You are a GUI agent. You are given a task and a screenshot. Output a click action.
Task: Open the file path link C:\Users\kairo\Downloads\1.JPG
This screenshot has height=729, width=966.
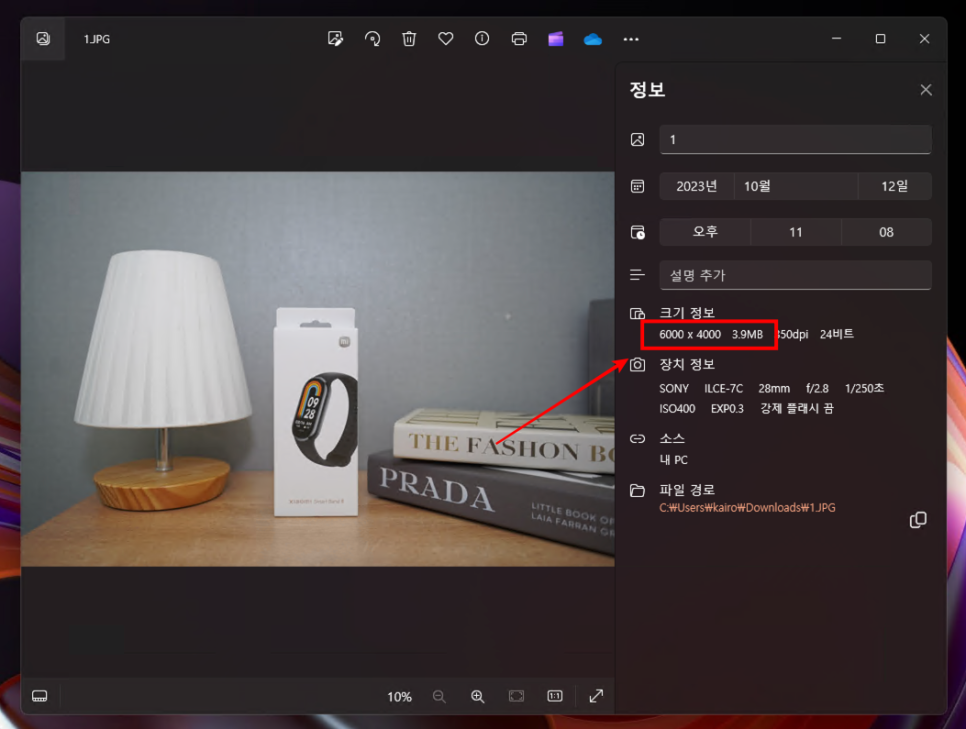pyautogui.click(x=747, y=508)
